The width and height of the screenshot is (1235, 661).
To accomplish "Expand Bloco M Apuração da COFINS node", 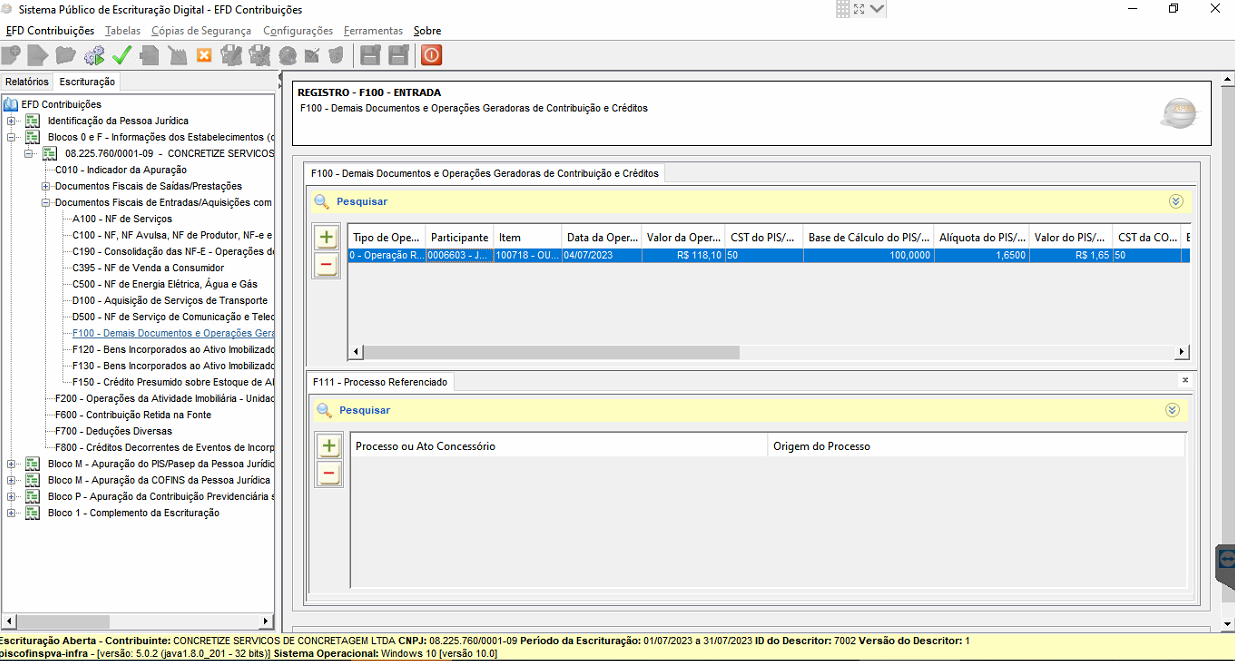I will click(11, 480).
